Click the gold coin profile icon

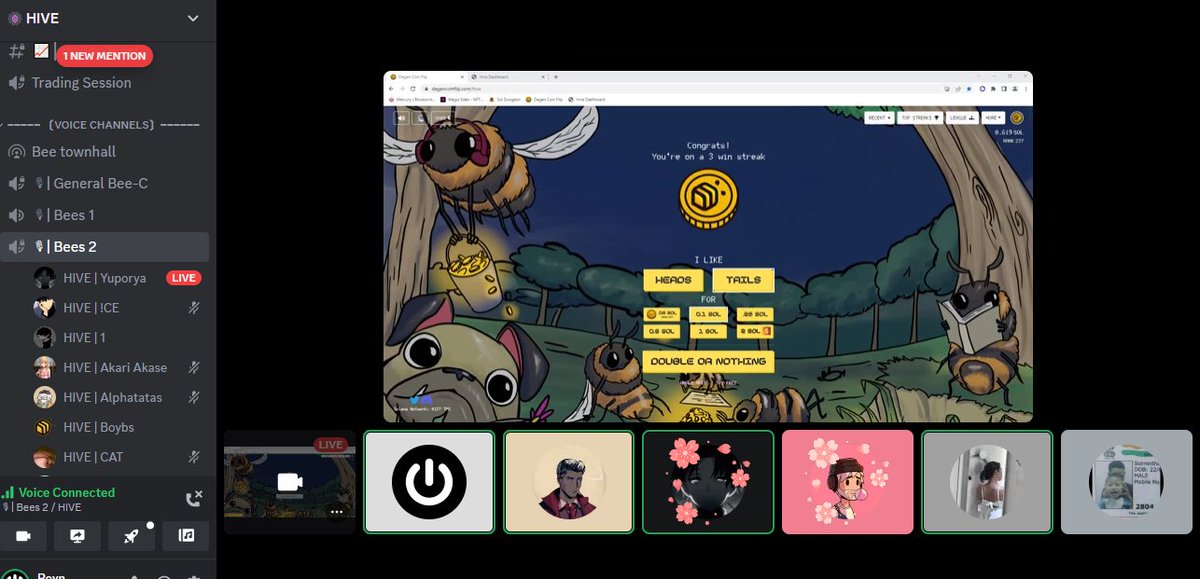[x=1017, y=117]
